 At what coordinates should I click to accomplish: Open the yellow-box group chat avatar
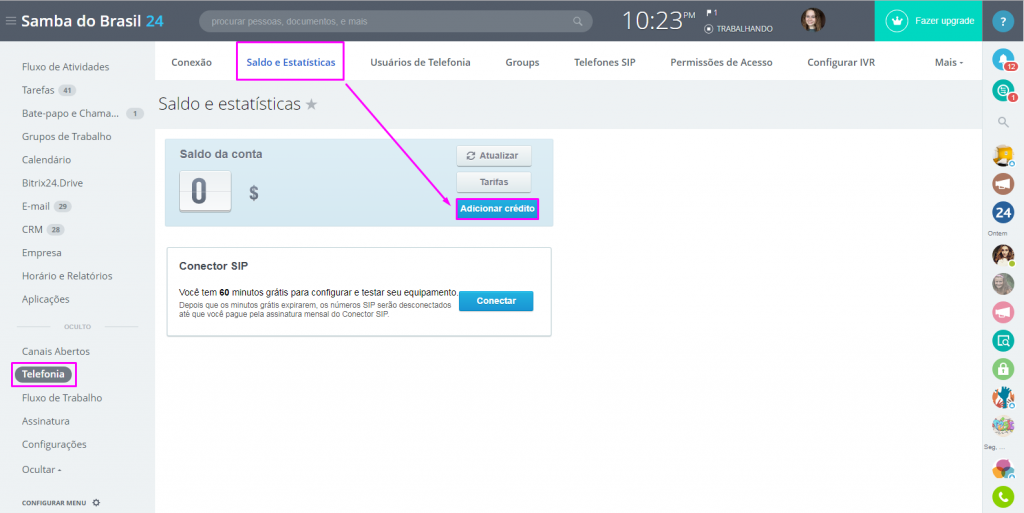point(1003,155)
